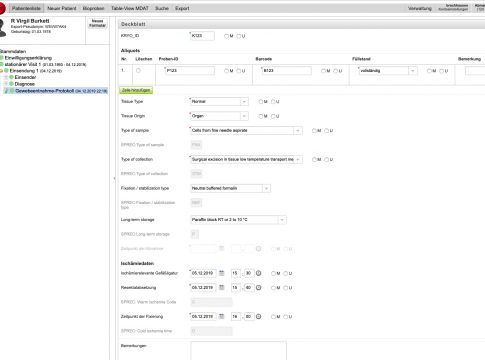Select M radio next to Barcode
This screenshot has width=485, height=360.
click(x=323, y=71)
